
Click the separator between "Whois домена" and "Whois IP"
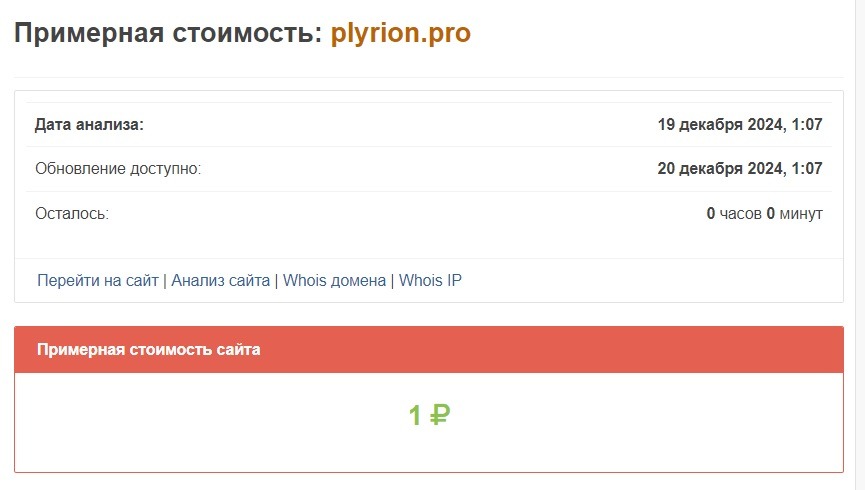[392, 281]
